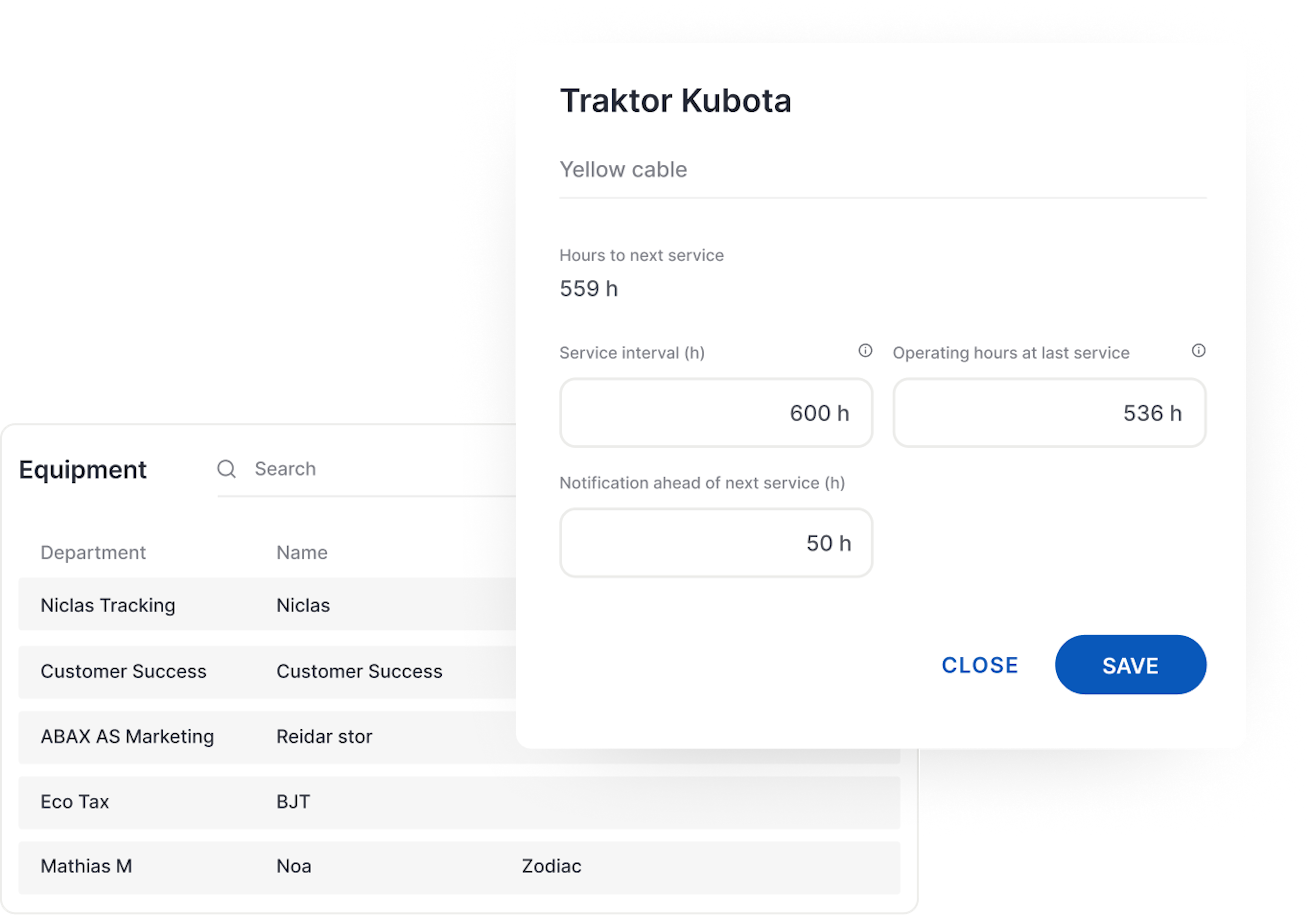This screenshot has width=1312, height=915.
Task: Select the ABAX AS Marketing cell
Action: (127, 737)
